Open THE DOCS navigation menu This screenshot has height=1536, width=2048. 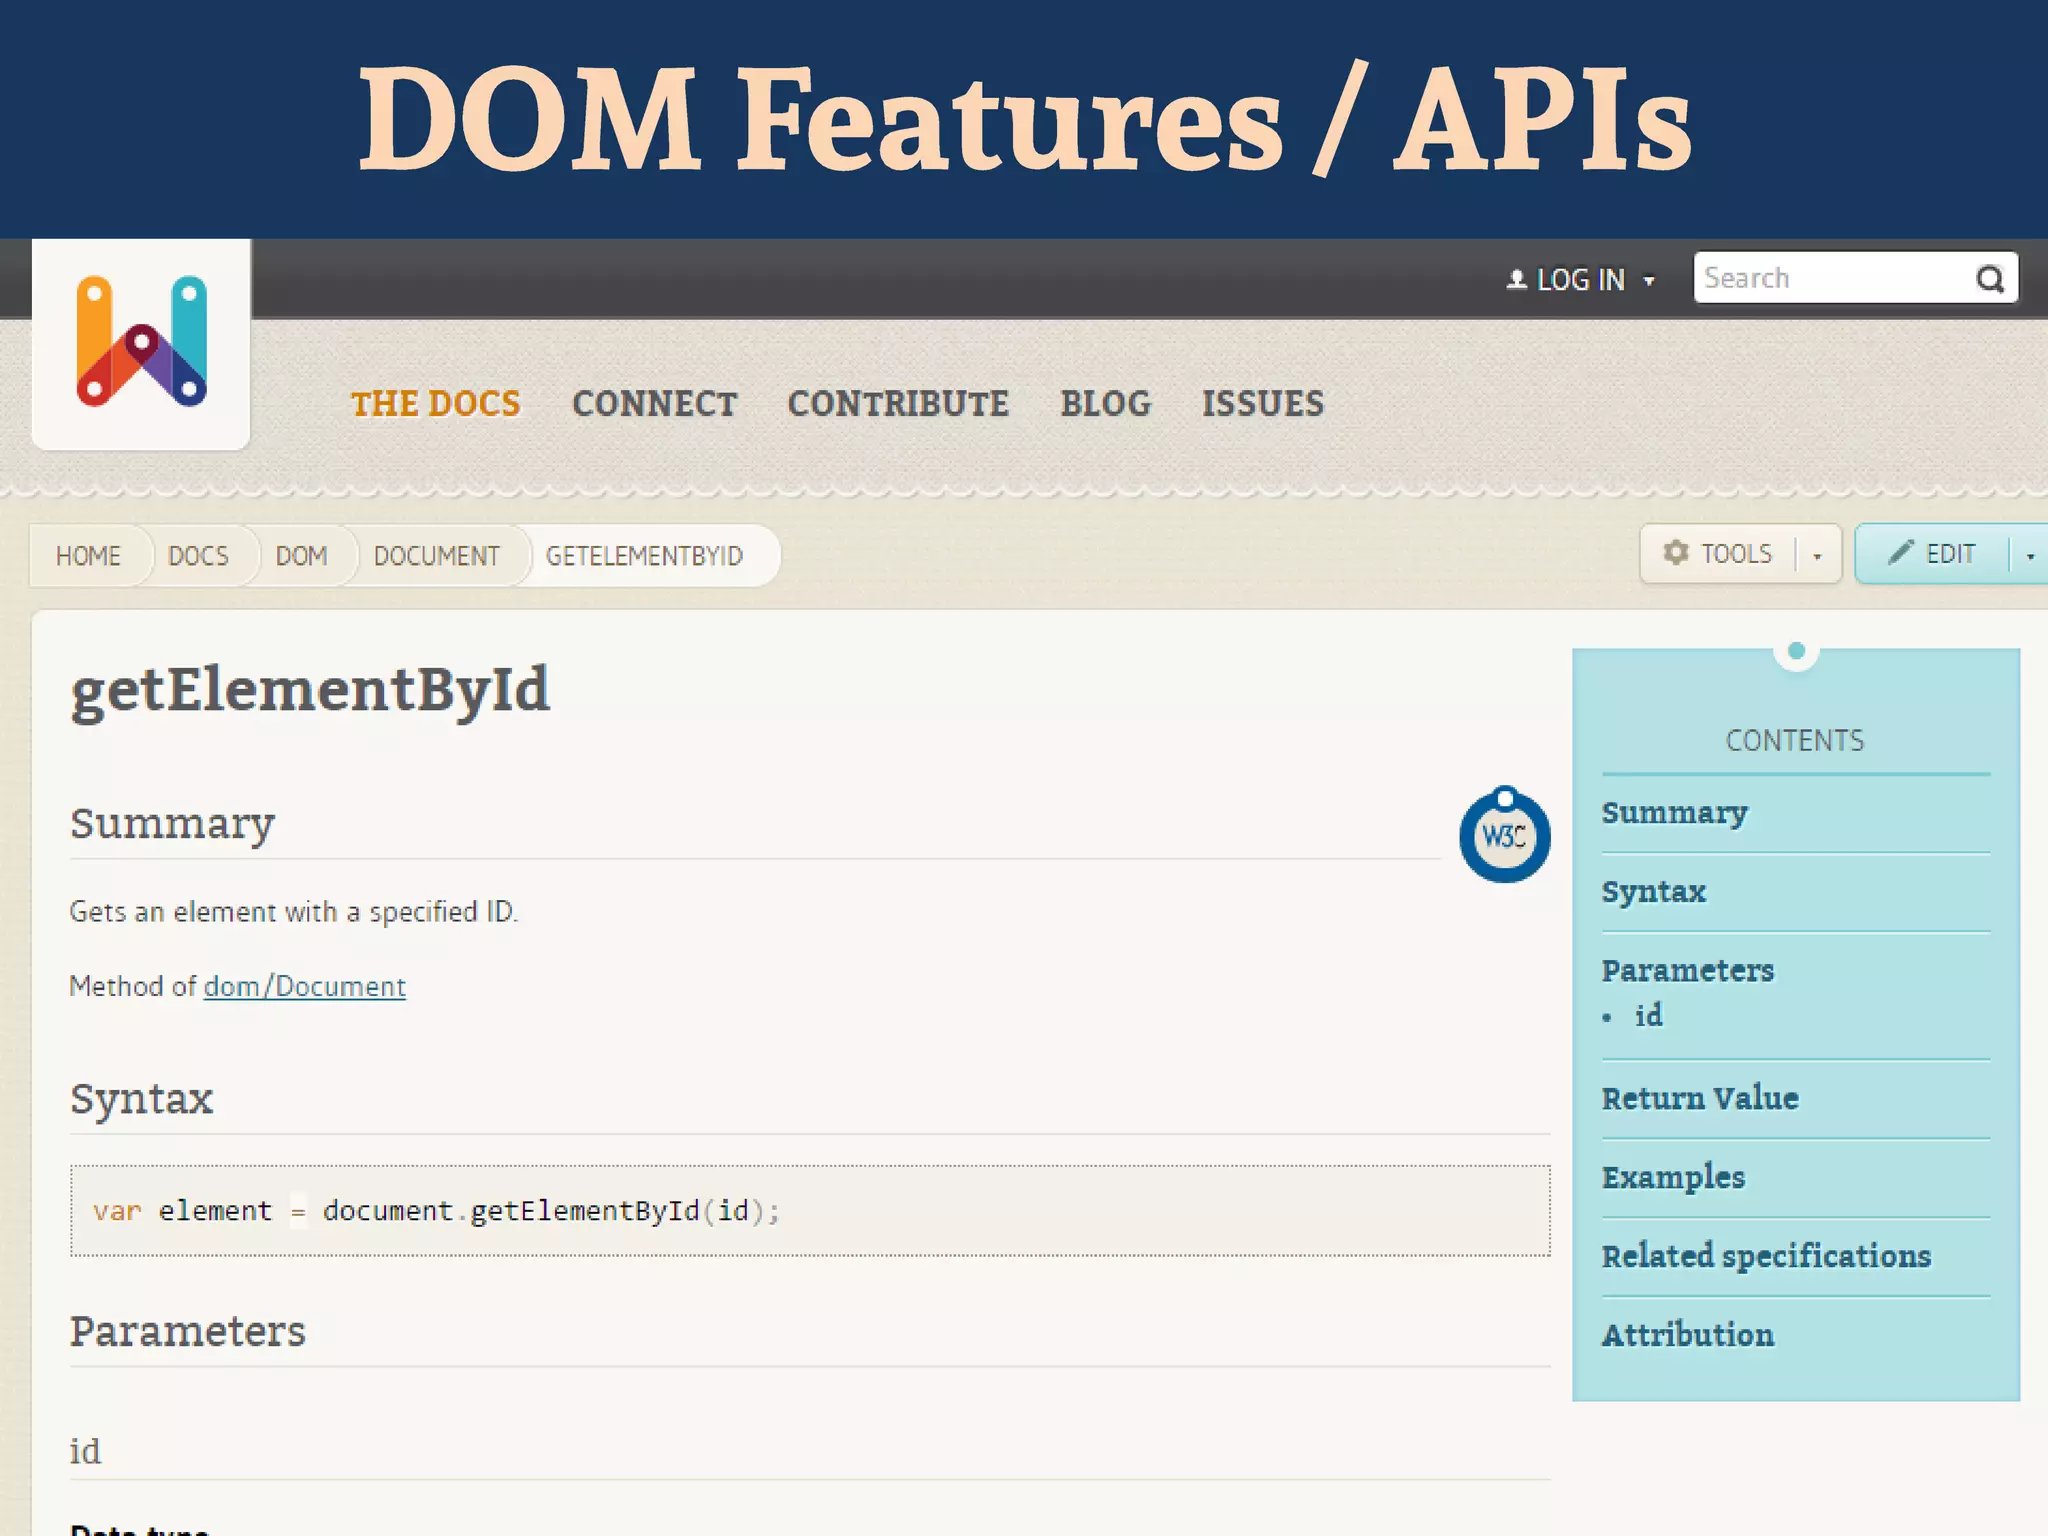(x=435, y=404)
